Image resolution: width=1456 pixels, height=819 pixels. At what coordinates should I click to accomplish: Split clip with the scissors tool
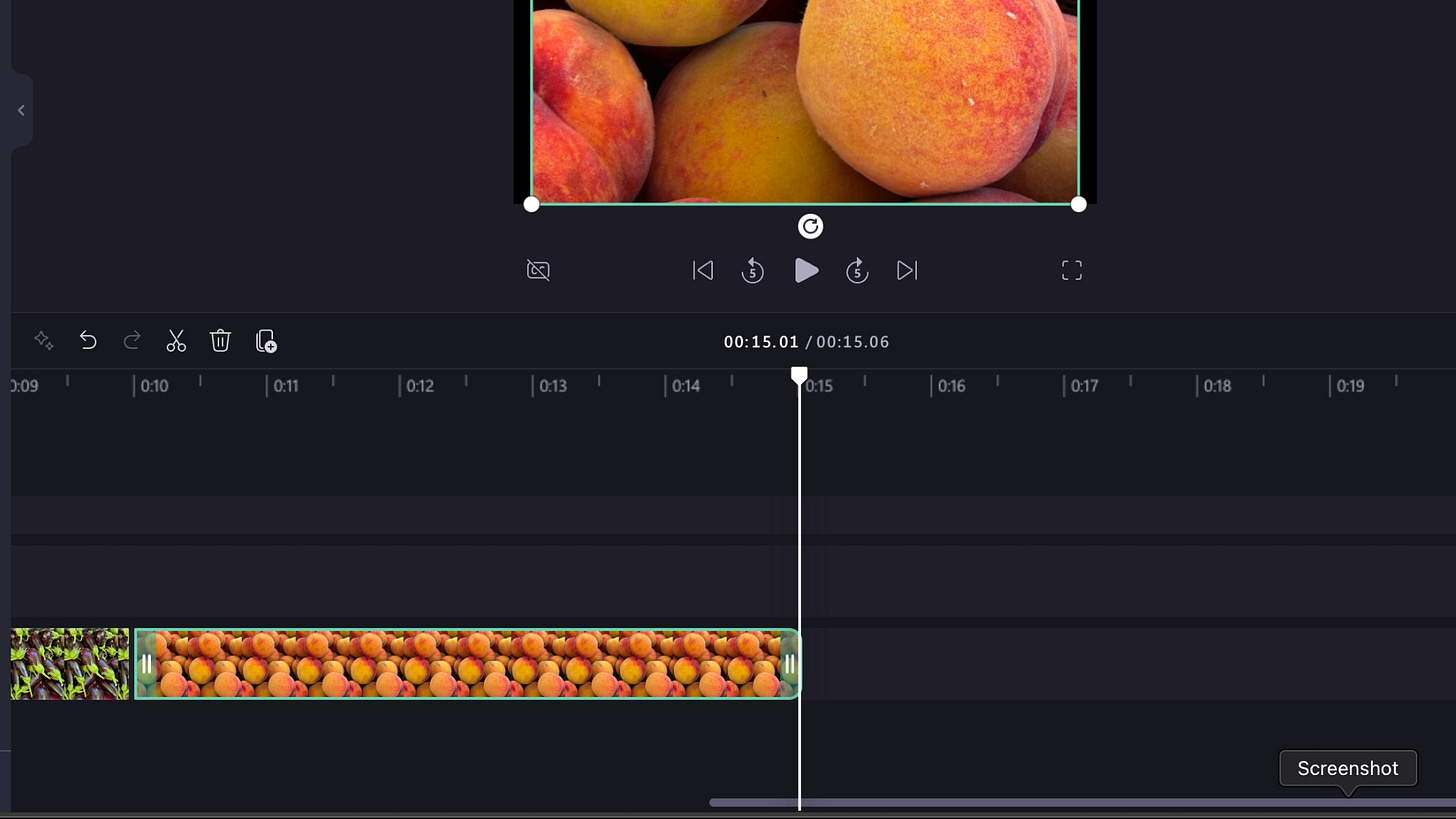tap(176, 341)
